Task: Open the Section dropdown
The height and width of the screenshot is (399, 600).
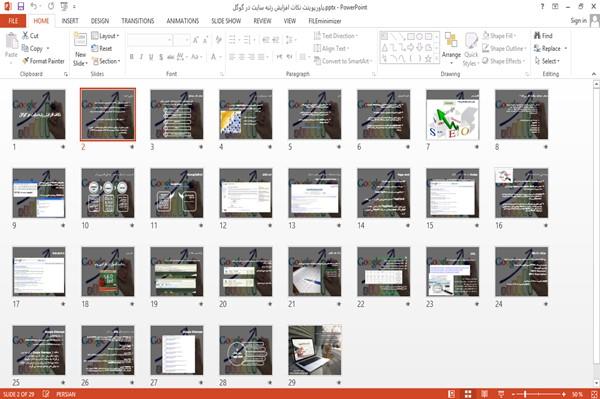Action: pyautogui.click(x=106, y=61)
